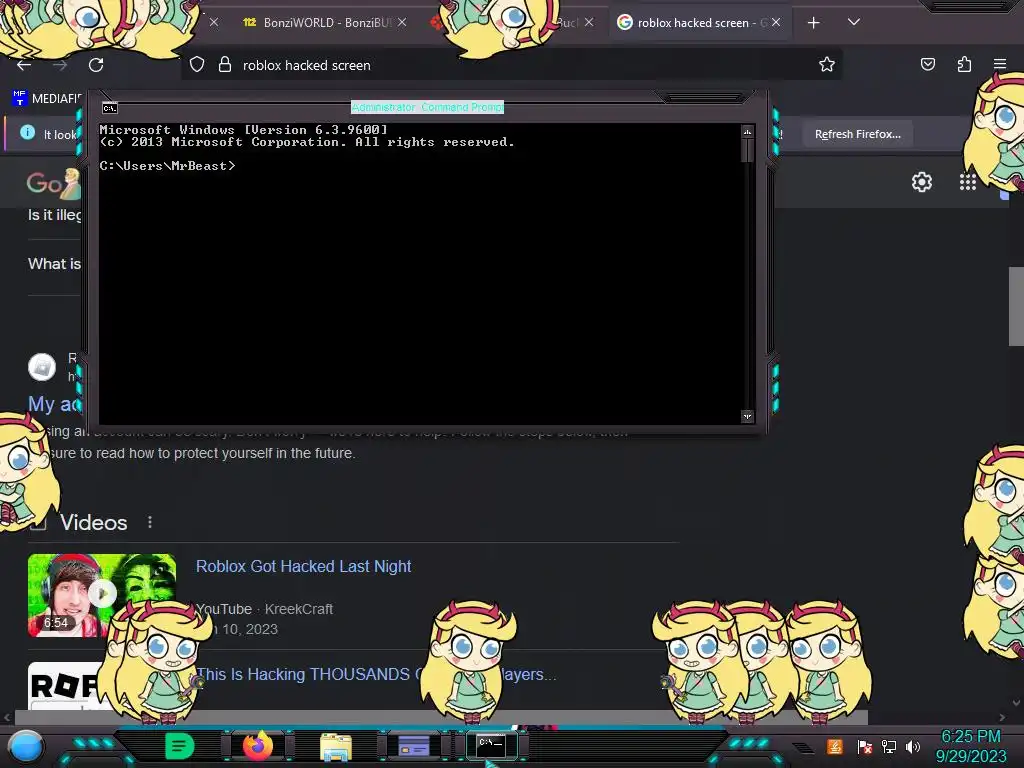The image size is (1024, 768).
Task: Open the Videos section three-dot menu
Action: tap(150, 522)
